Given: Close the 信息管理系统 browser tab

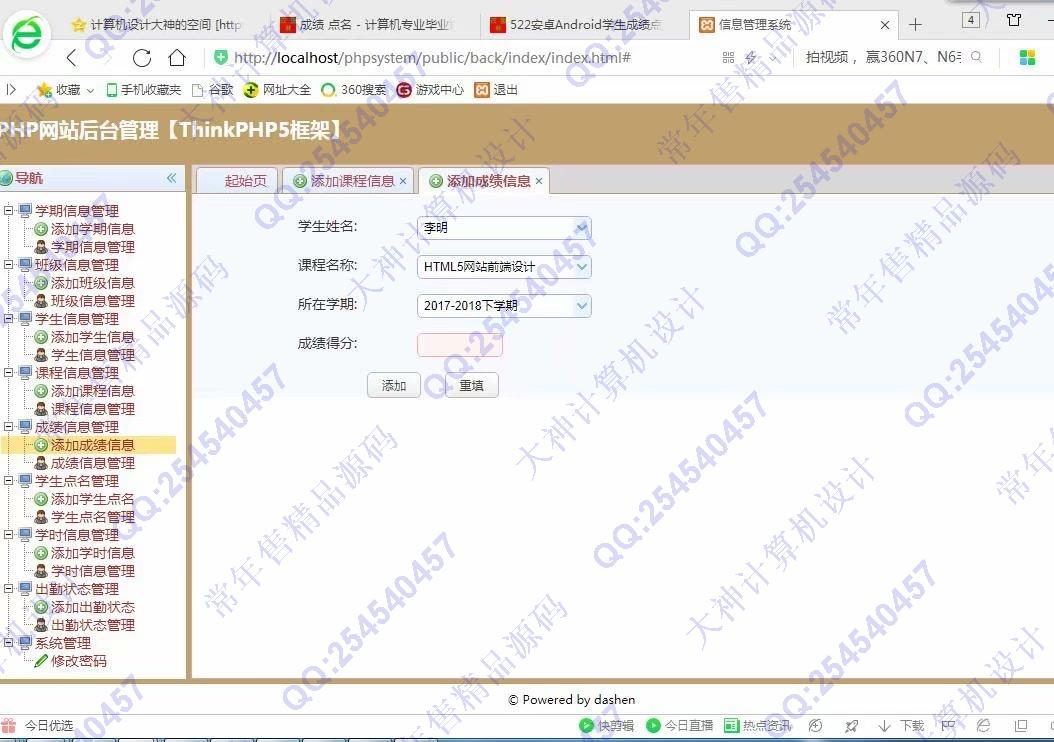Looking at the screenshot, I should click(885, 25).
